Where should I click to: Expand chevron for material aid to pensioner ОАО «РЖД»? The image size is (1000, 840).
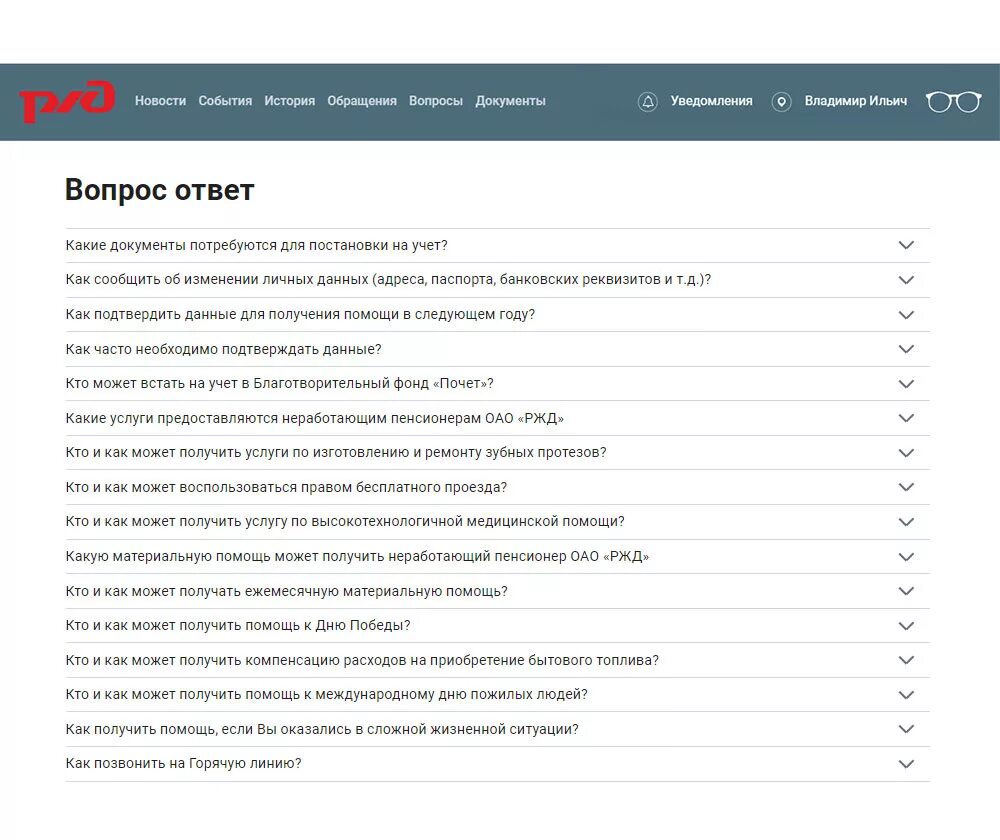[906, 557]
